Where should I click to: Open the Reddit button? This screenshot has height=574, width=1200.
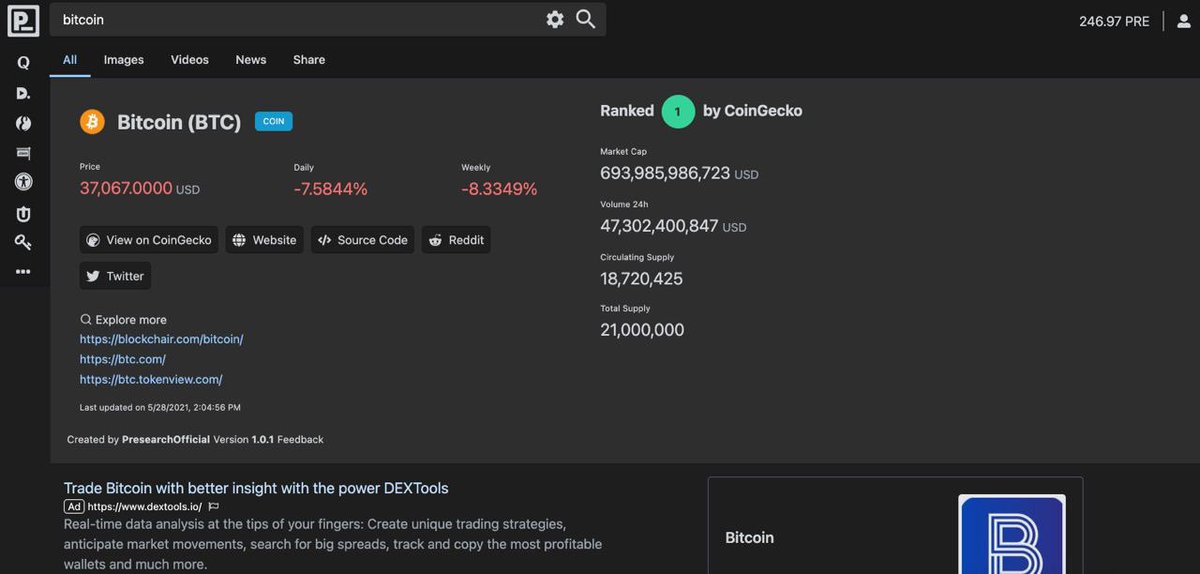pyautogui.click(x=456, y=240)
